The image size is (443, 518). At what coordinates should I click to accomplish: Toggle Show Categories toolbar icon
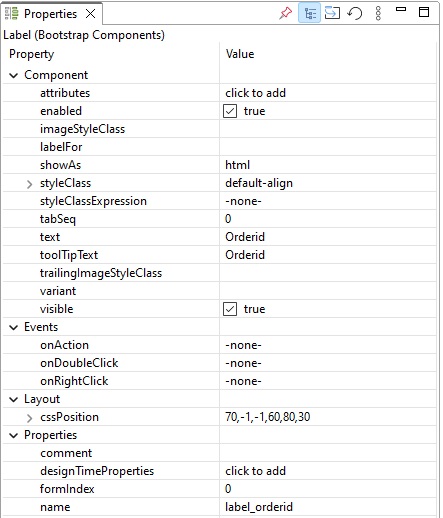coord(310,13)
